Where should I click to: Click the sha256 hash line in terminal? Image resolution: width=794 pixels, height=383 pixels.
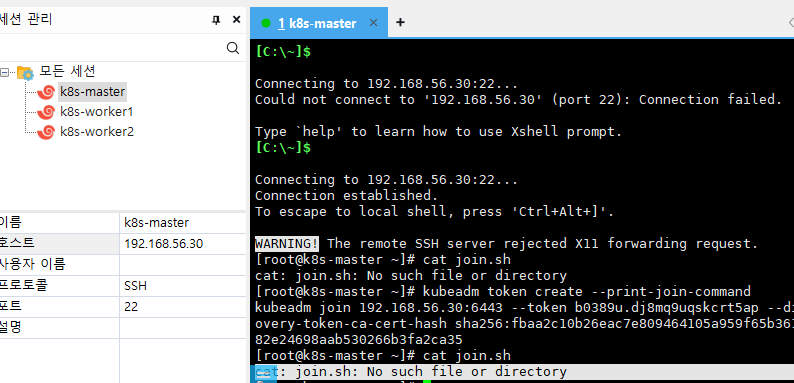click(524, 324)
